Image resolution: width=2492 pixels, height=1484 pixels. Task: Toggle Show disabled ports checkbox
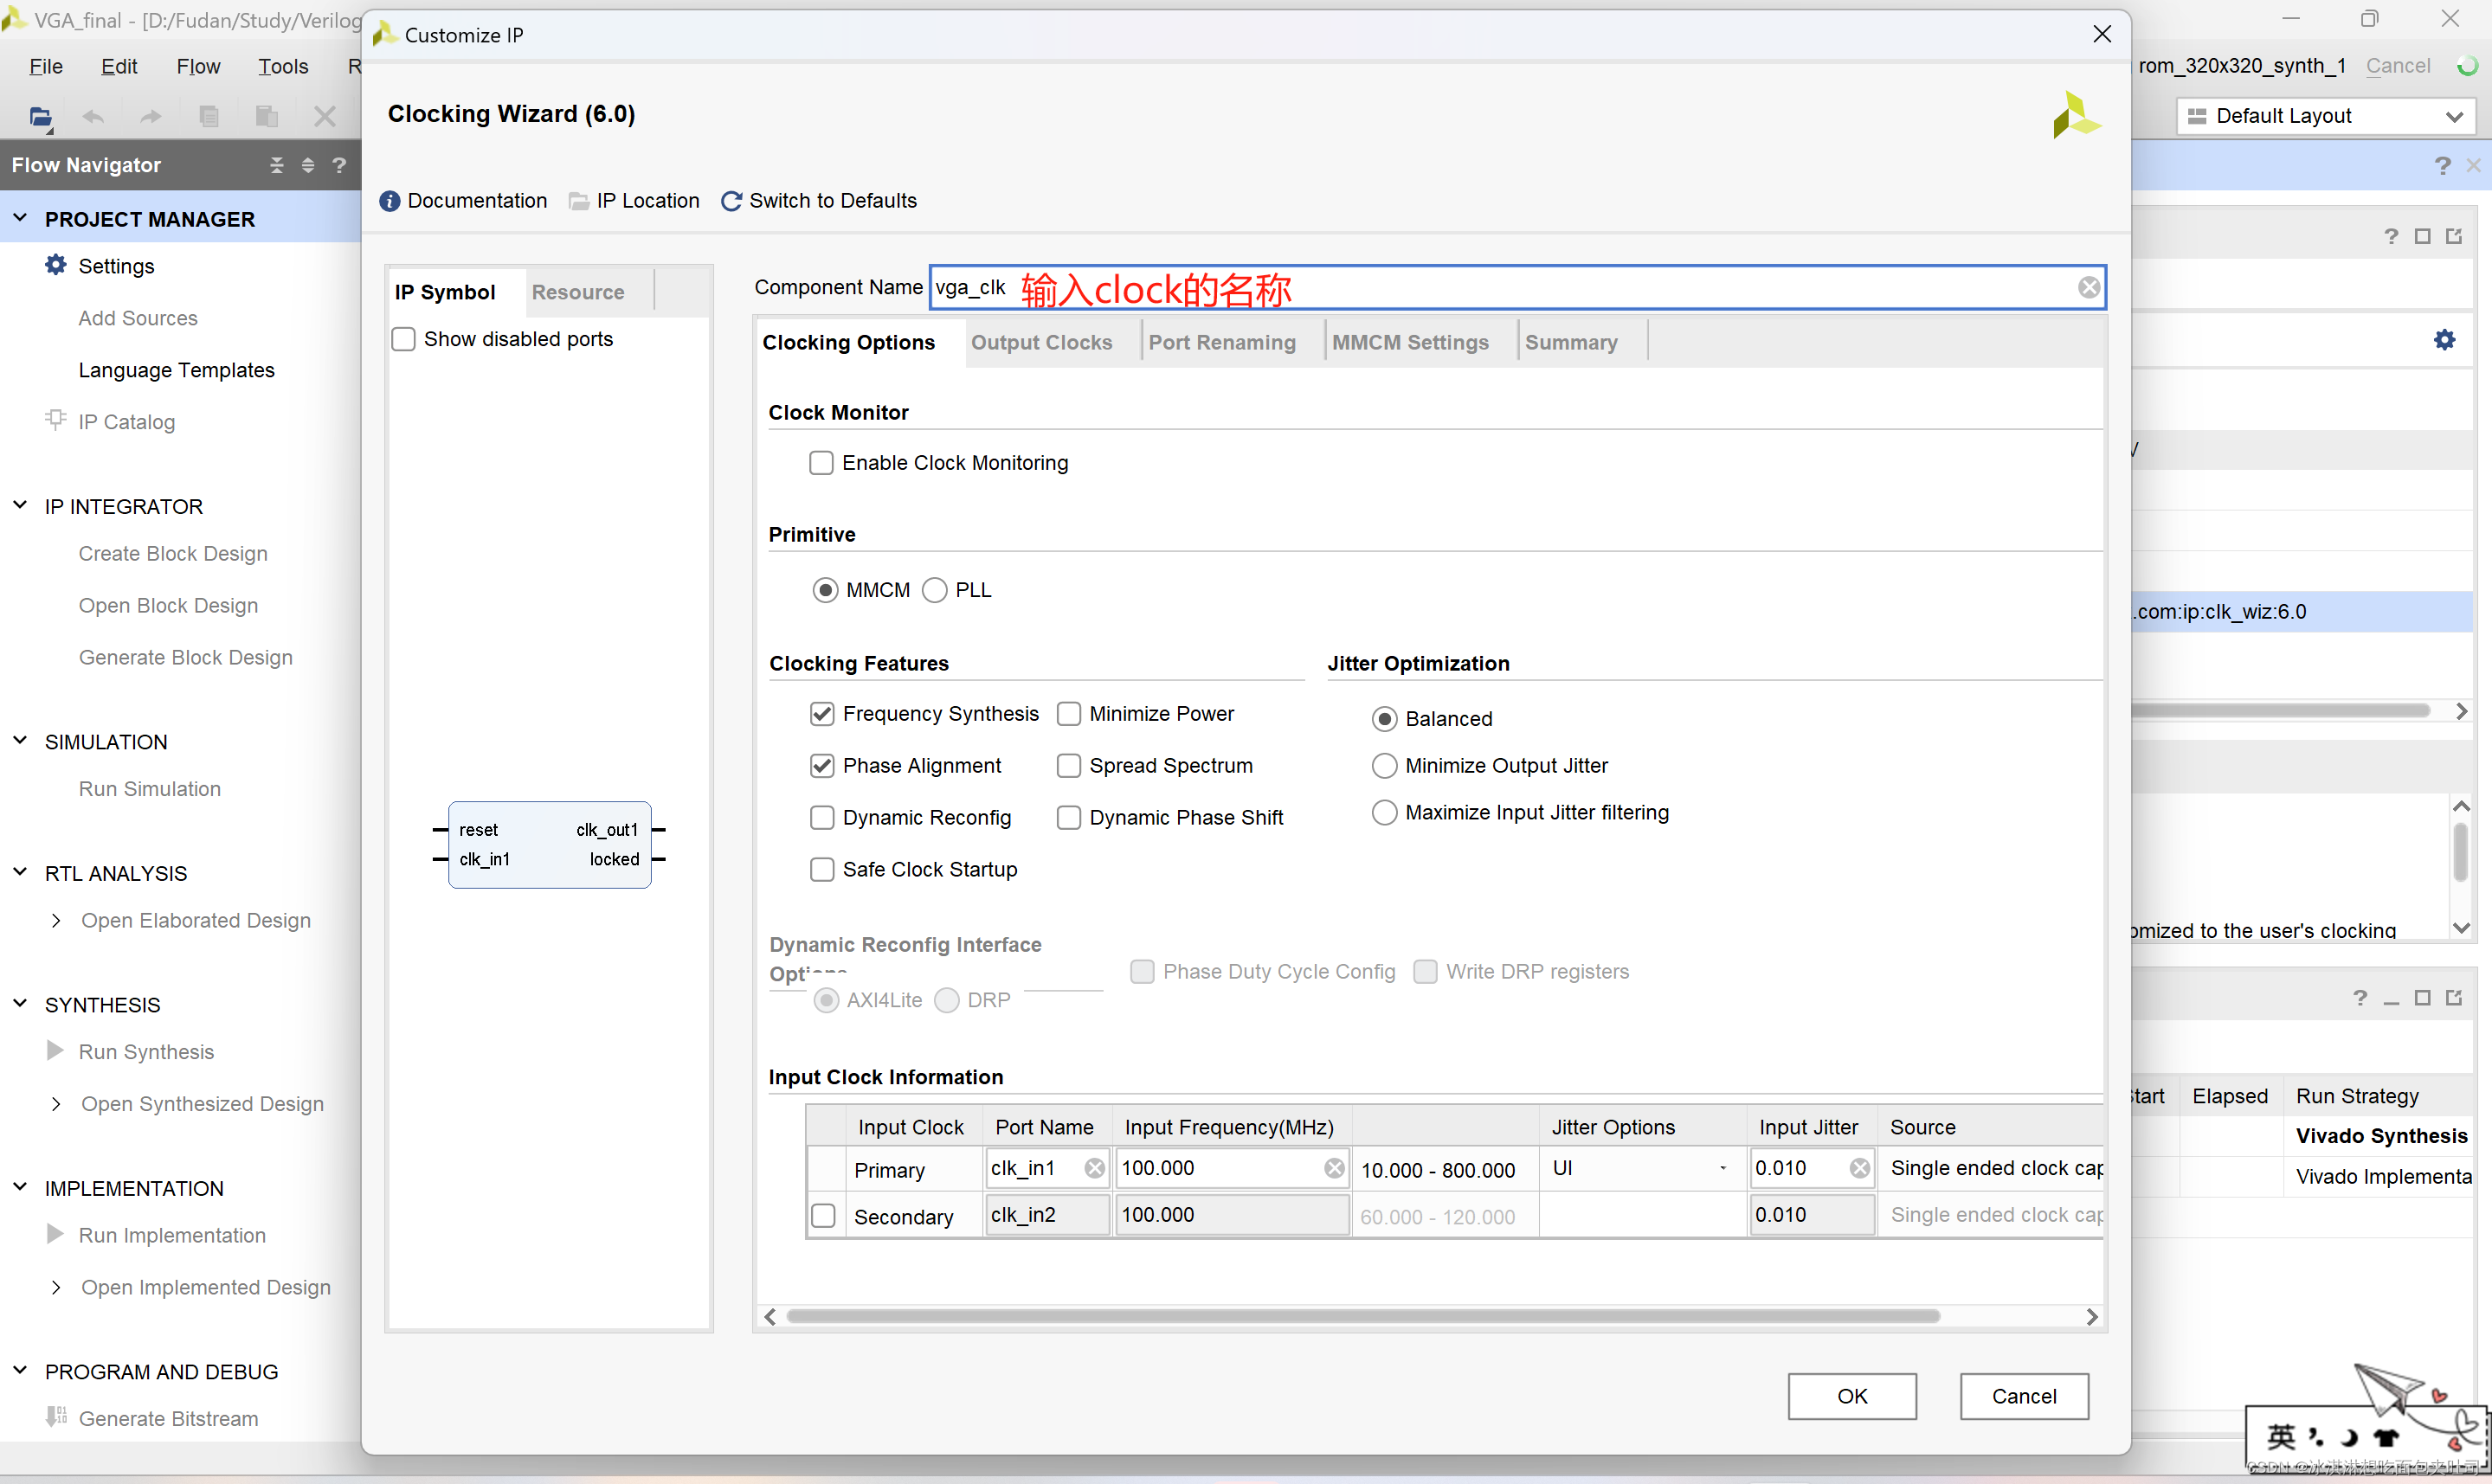point(403,339)
